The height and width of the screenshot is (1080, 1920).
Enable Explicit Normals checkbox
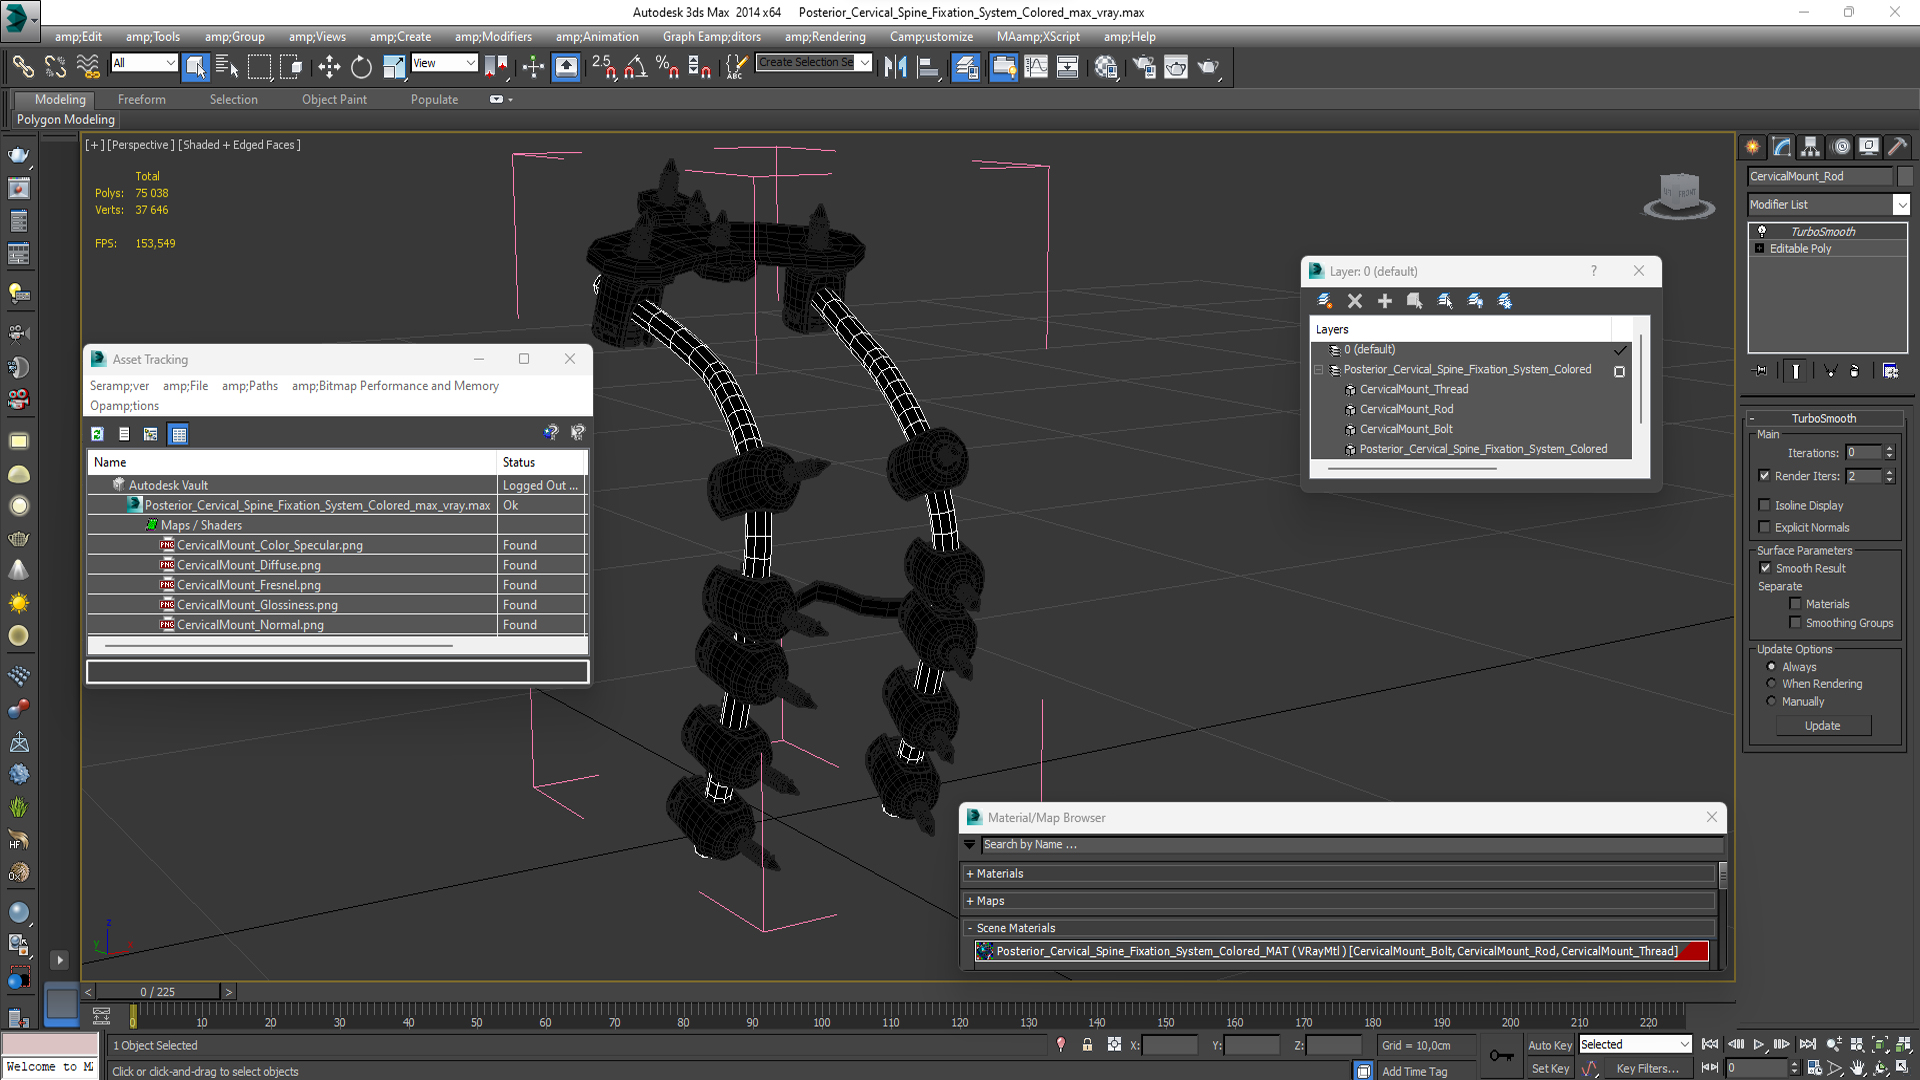(1764, 527)
